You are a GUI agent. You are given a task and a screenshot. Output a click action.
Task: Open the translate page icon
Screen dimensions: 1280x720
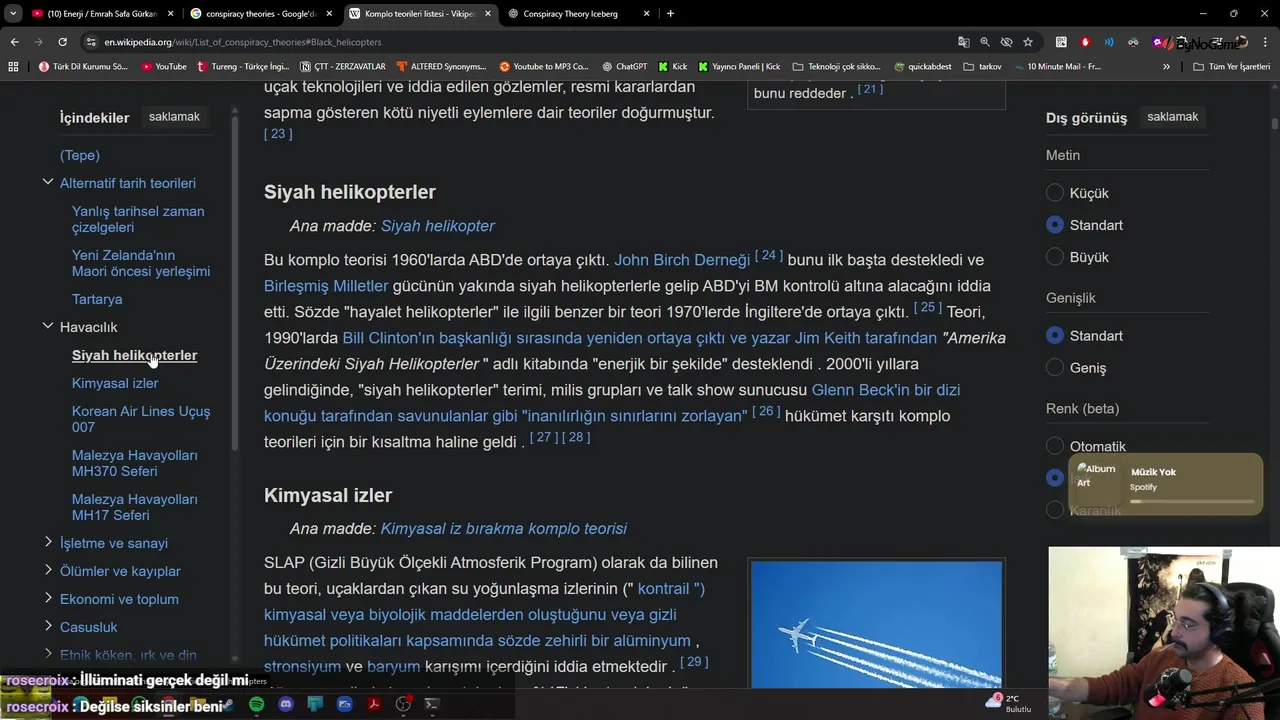point(963,42)
